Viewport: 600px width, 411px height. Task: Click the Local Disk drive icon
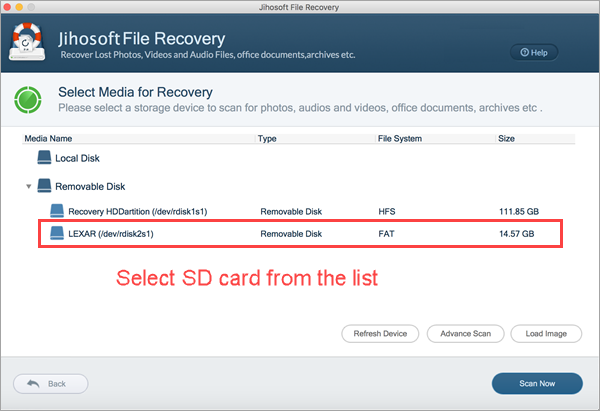(x=44, y=157)
